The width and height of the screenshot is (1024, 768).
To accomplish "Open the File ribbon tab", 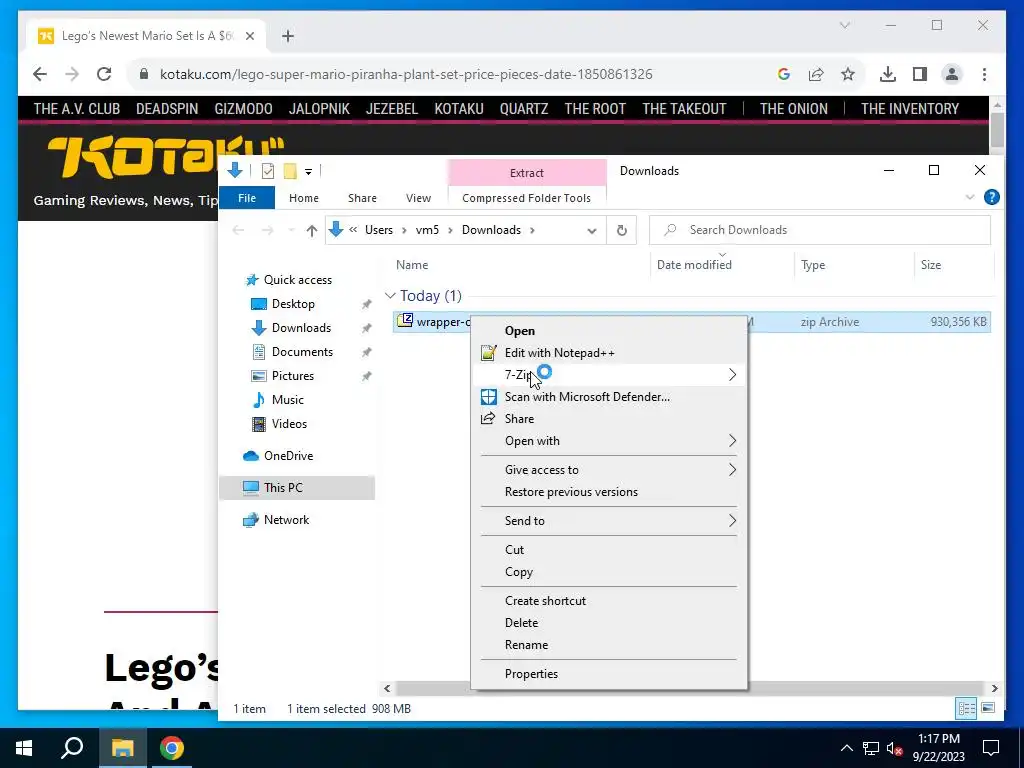I will (247, 198).
